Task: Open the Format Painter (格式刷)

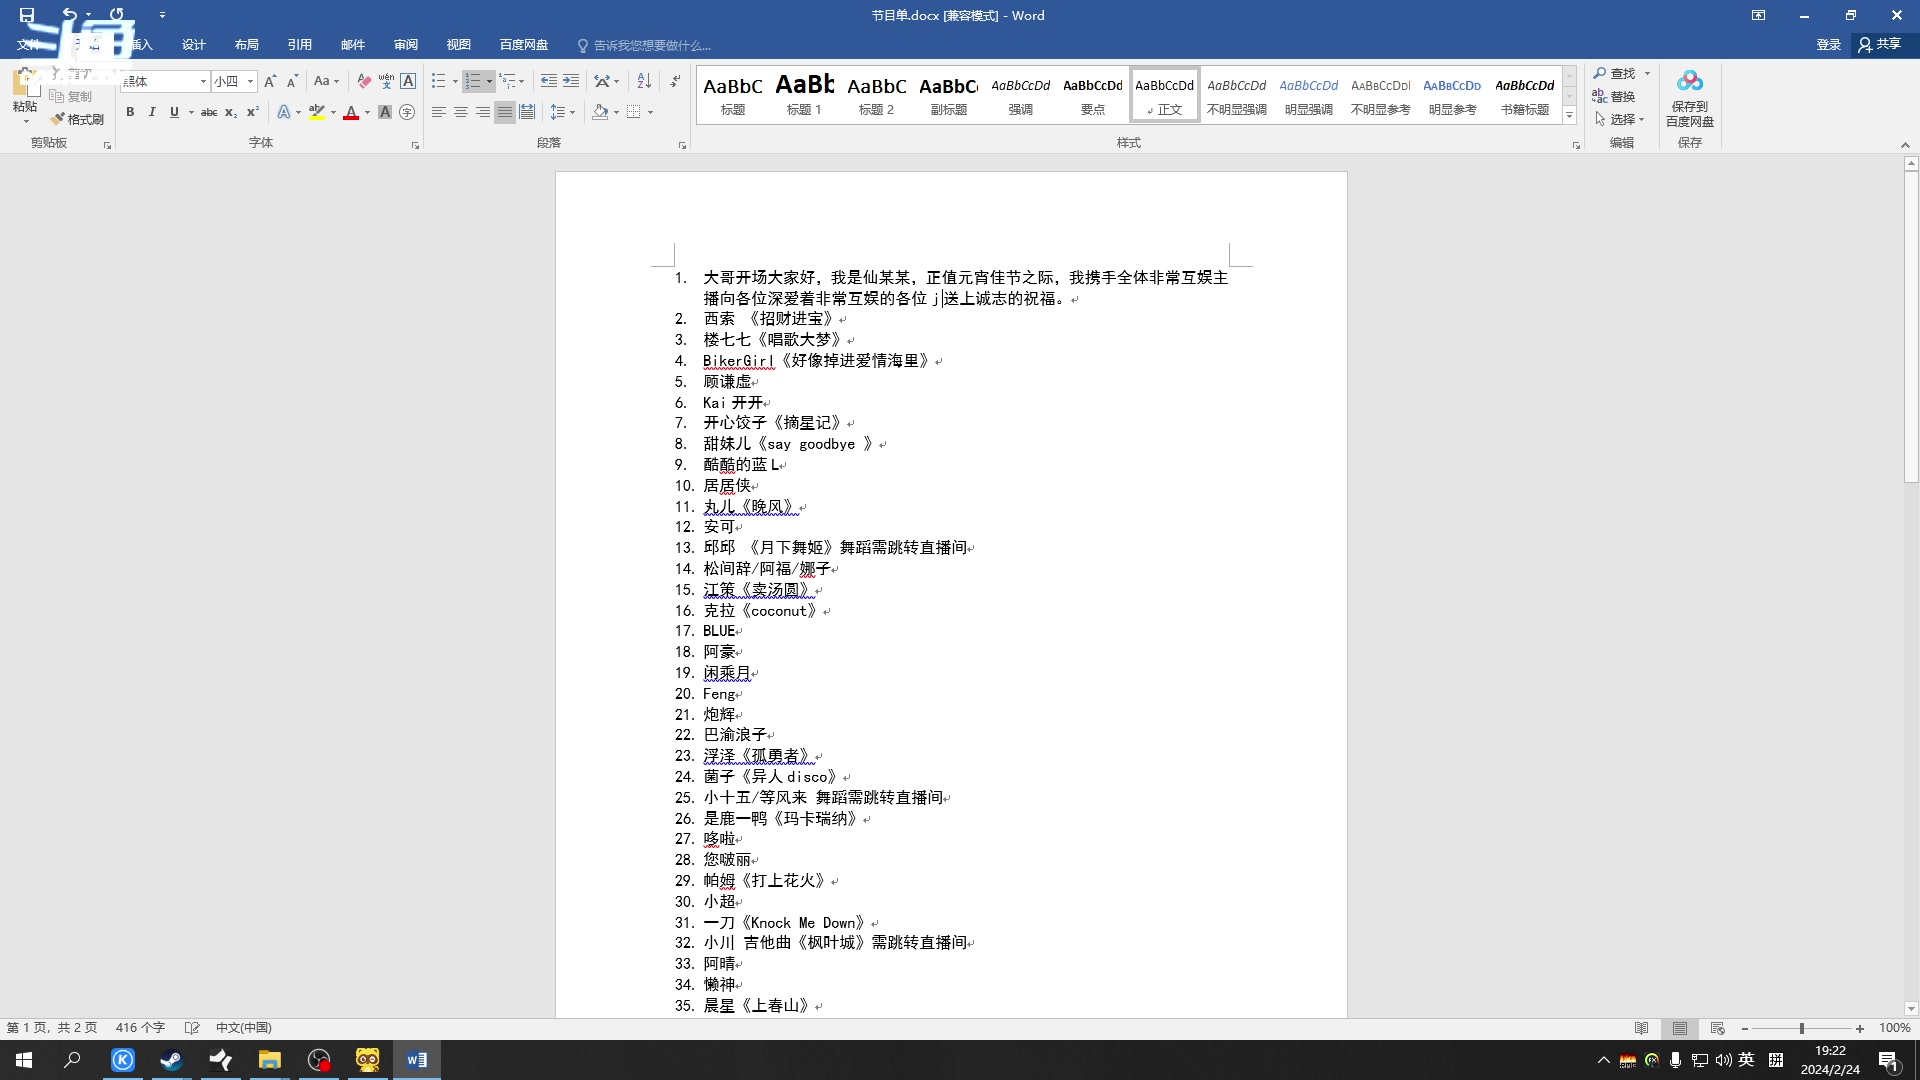Action: coord(78,118)
